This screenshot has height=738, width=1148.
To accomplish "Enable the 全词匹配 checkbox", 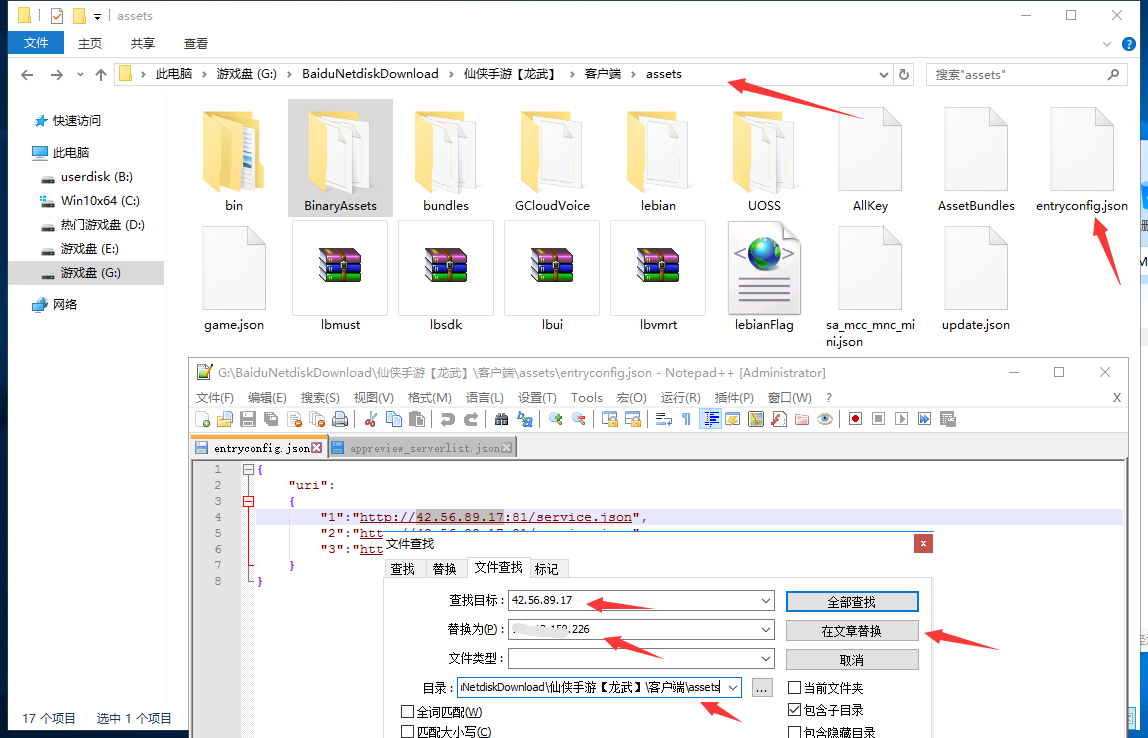I will click(x=407, y=712).
